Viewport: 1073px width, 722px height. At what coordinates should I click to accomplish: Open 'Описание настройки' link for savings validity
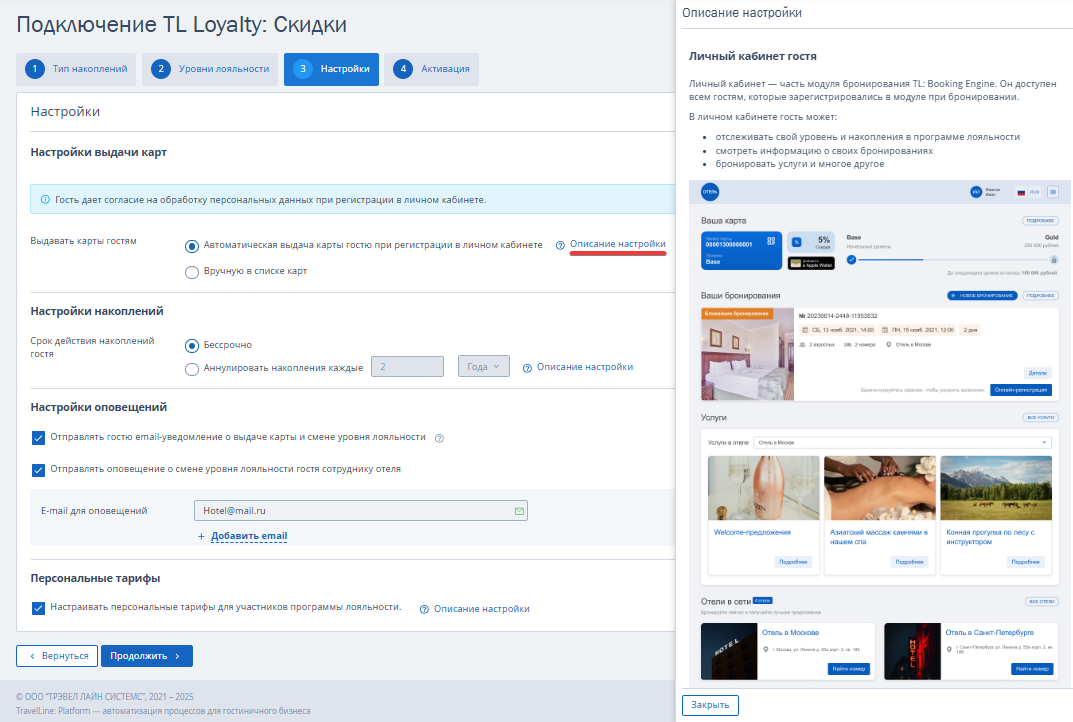pos(585,368)
